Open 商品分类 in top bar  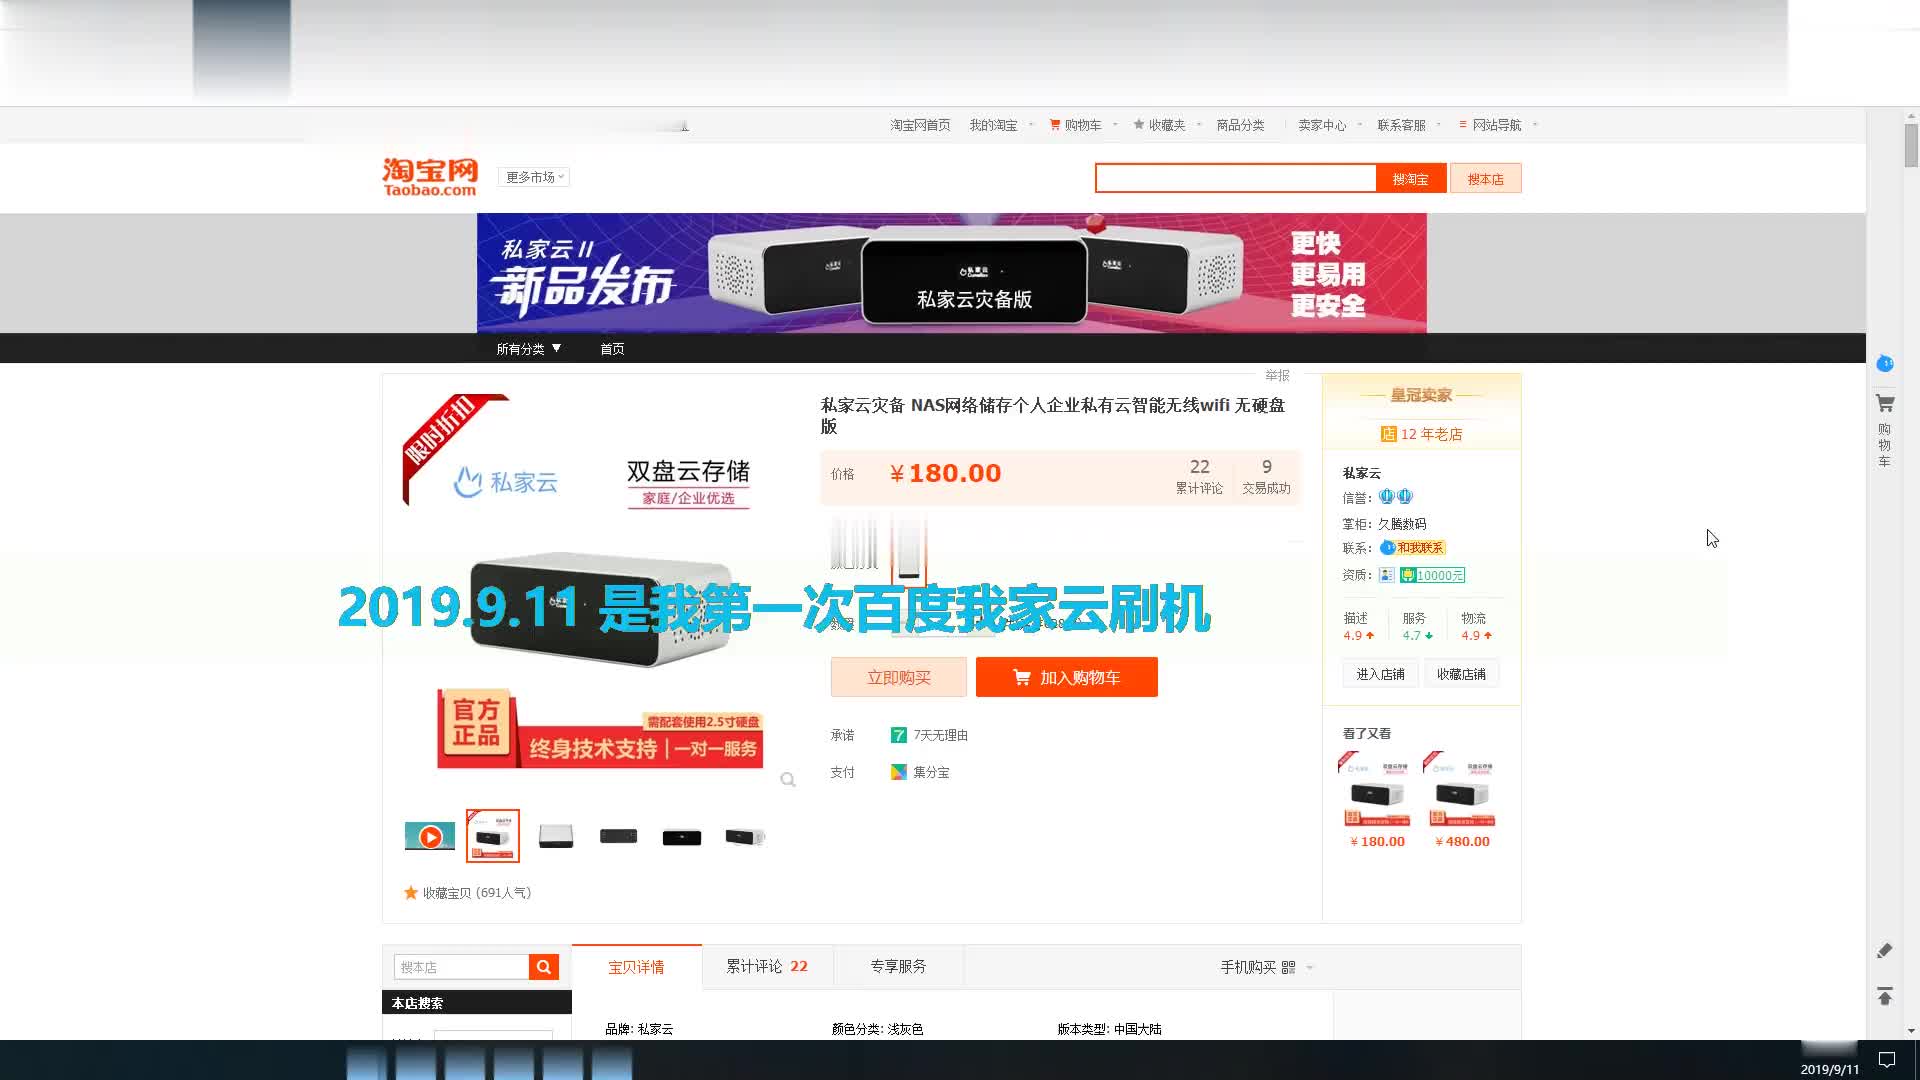(1240, 125)
